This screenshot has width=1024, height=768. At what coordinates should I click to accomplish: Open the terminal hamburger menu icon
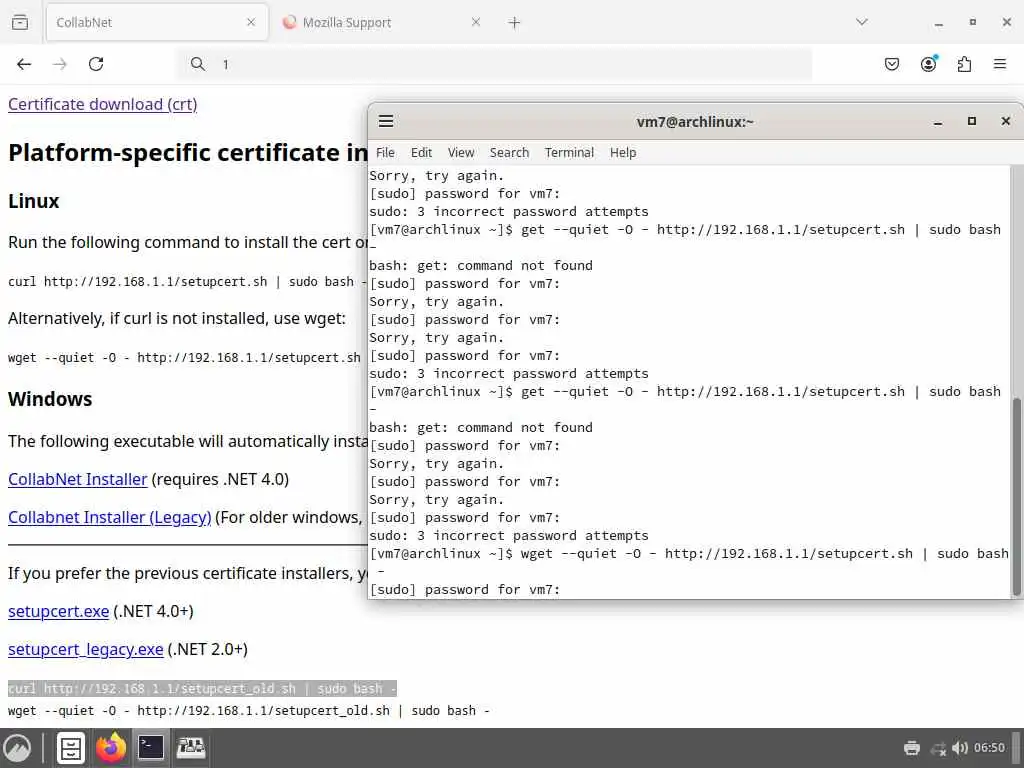tap(386, 121)
